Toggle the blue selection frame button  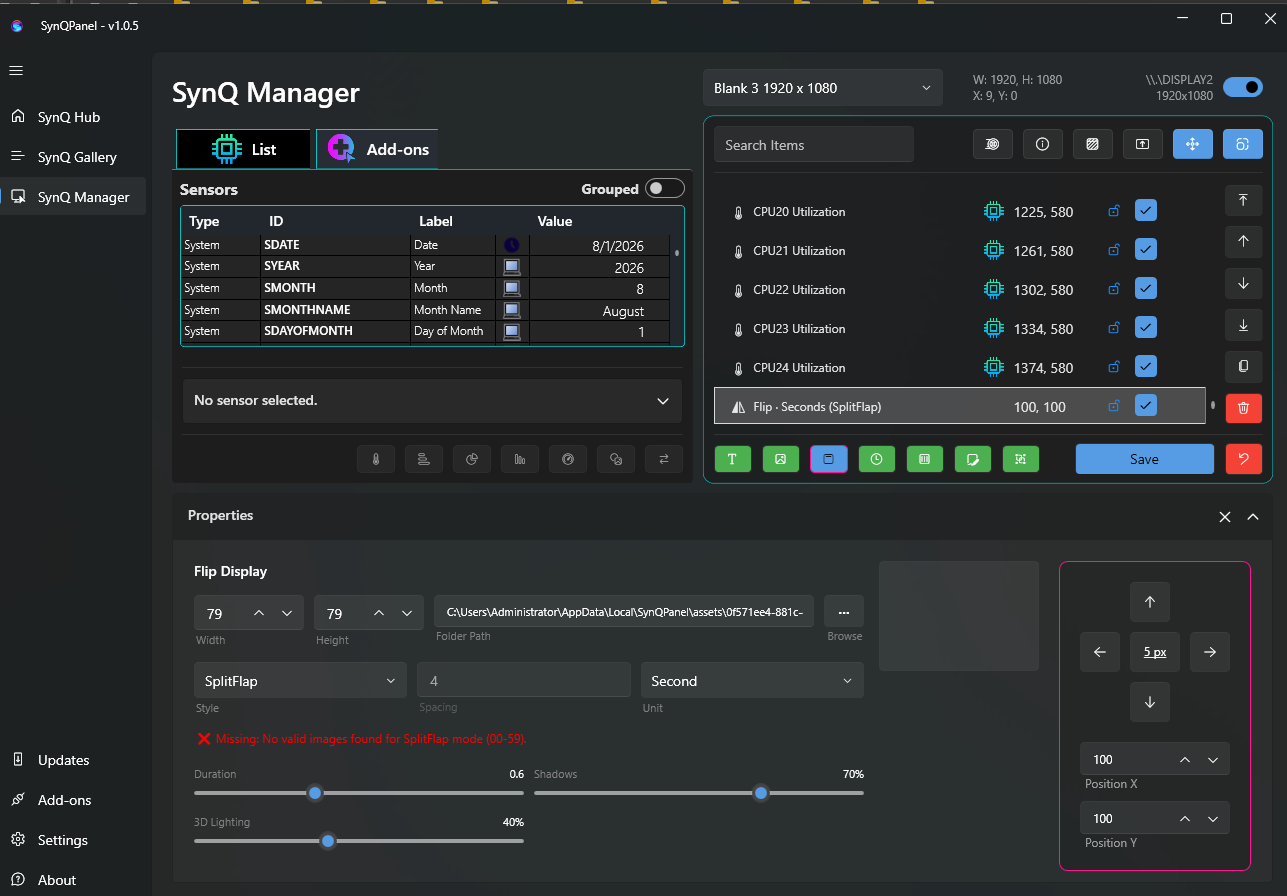coord(1243,145)
